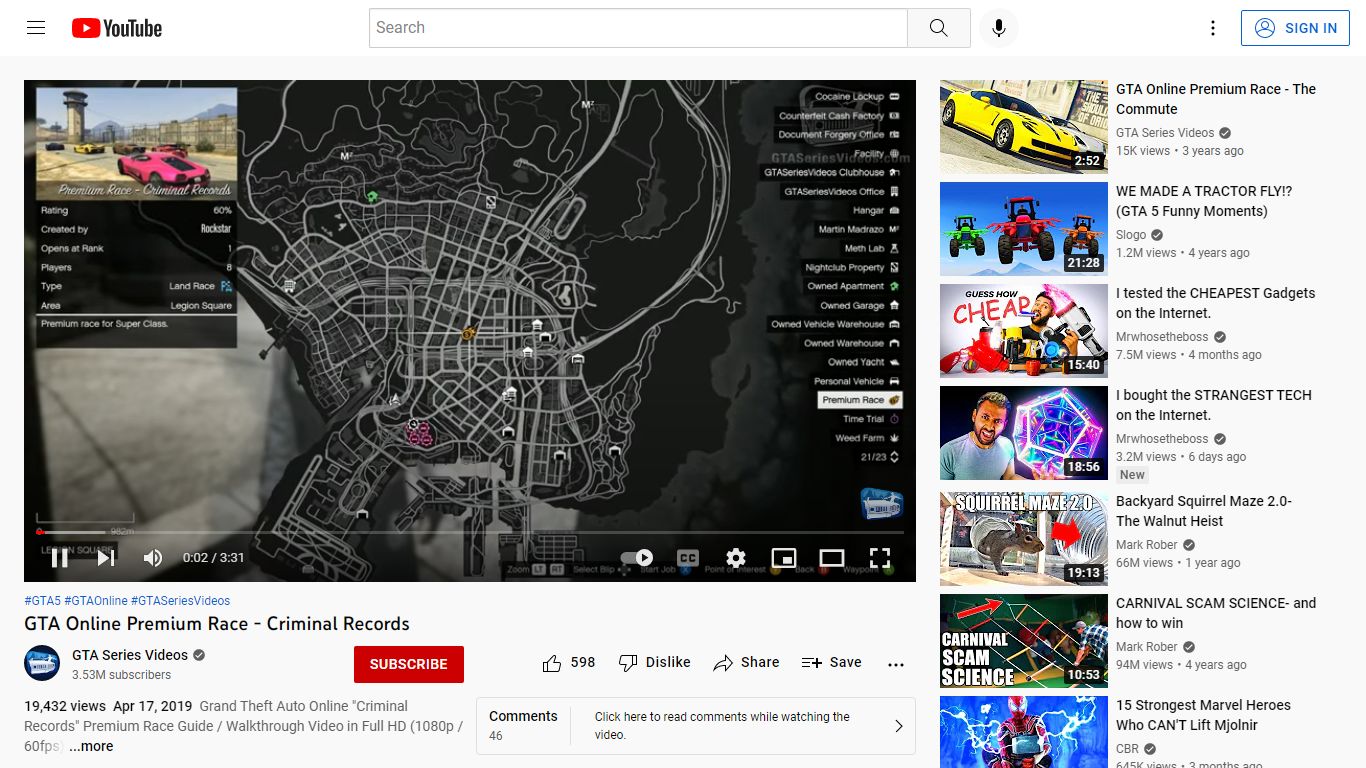Screen dimensions: 1366x768
Task: Open CARNIVAL SCAM SCIENCE thumbnail
Action: 1024,641
